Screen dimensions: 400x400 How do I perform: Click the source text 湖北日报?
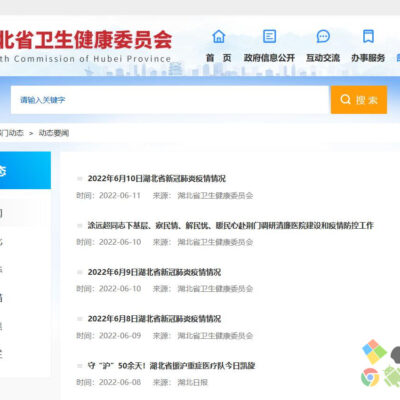(192, 382)
